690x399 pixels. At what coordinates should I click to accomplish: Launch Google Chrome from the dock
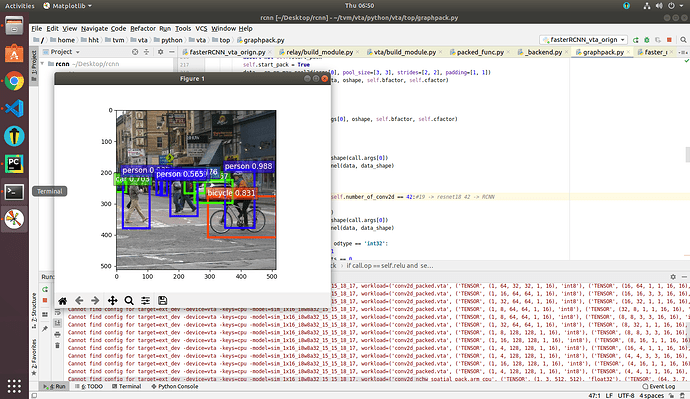[14, 81]
